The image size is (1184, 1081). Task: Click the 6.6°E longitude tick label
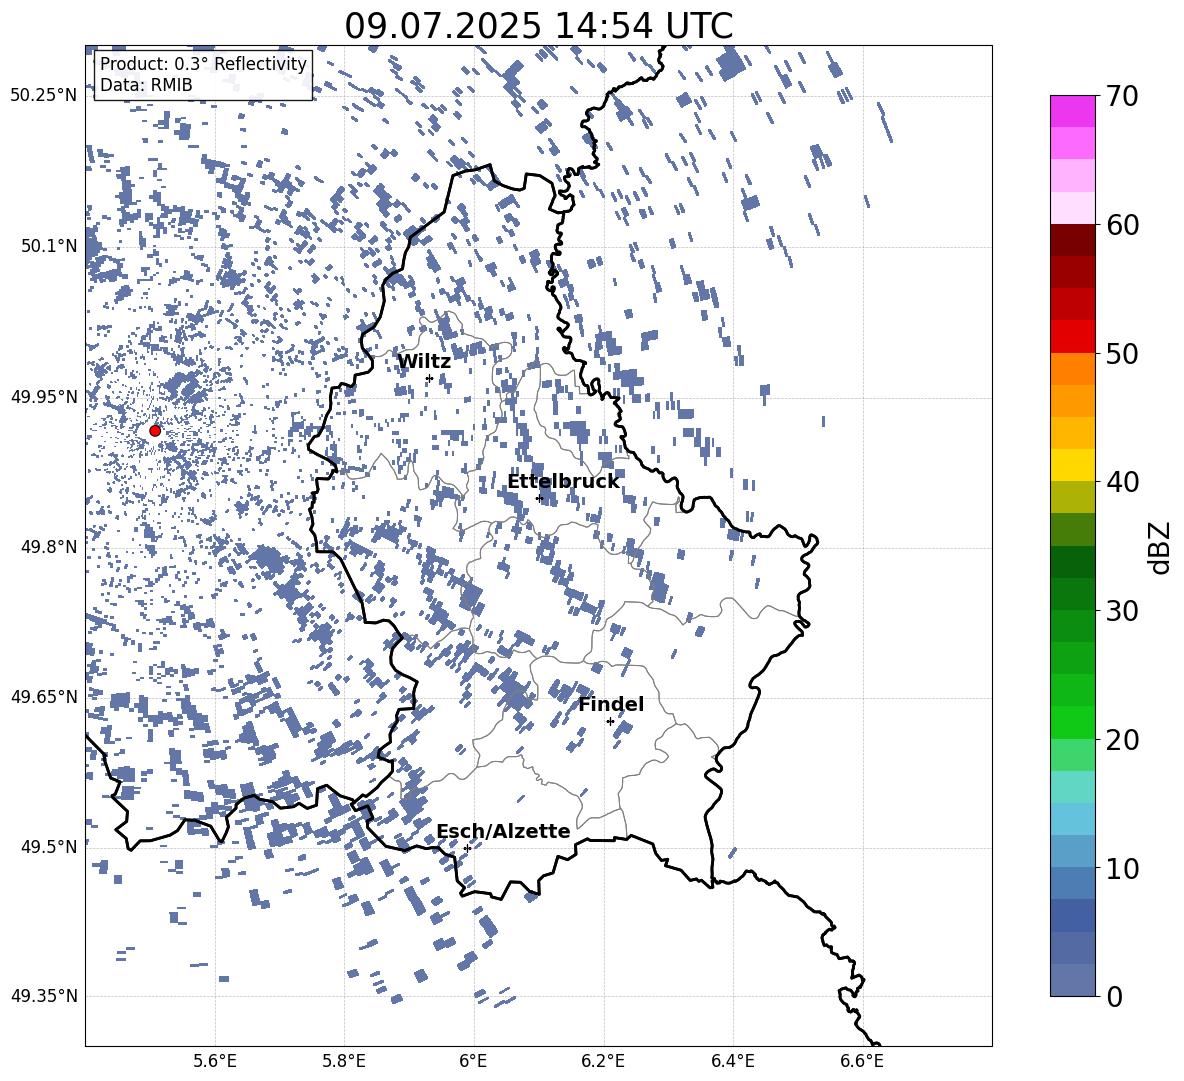click(862, 1061)
